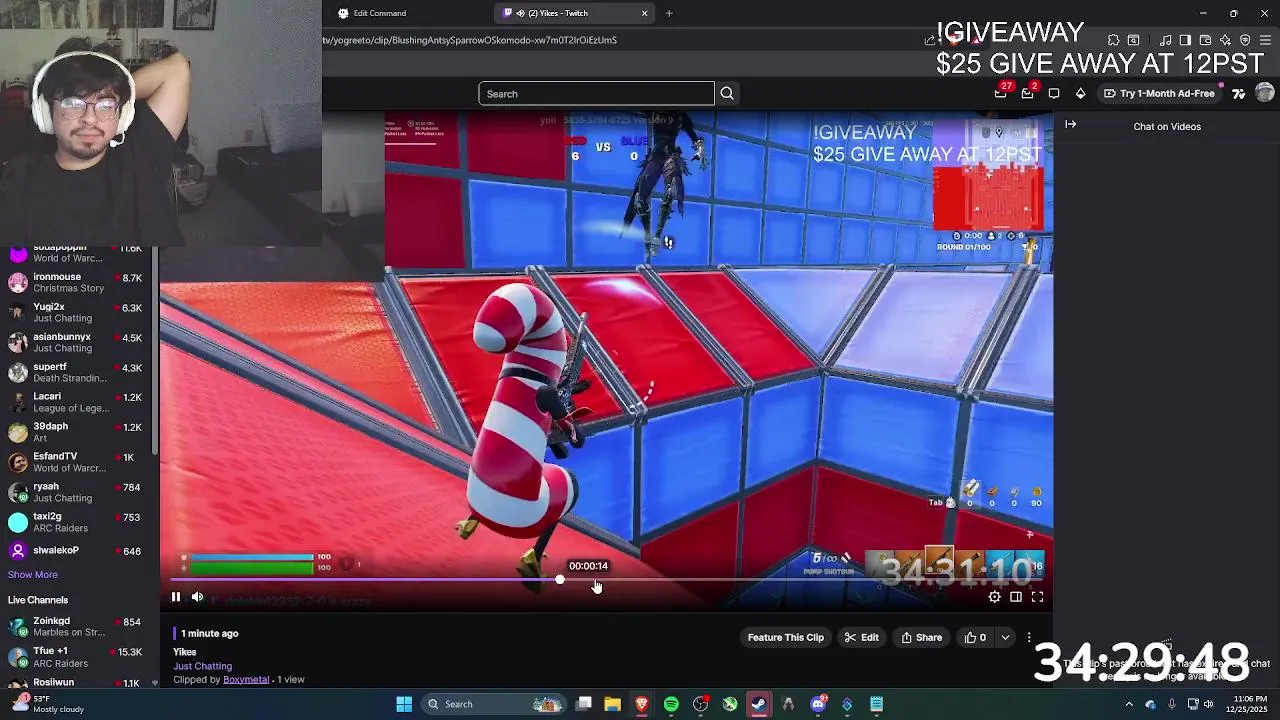Image resolution: width=1280 pixels, height=720 pixels.
Task: Open the browser Extensions puzzle icon
Action: [x=1113, y=40]
